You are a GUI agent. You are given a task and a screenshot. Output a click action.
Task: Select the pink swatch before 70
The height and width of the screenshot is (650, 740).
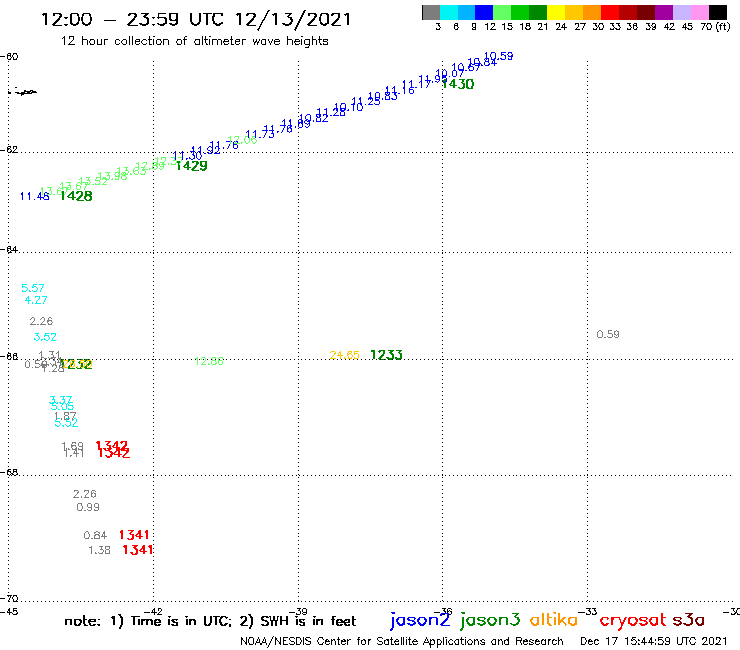click(x=699, y=12)
